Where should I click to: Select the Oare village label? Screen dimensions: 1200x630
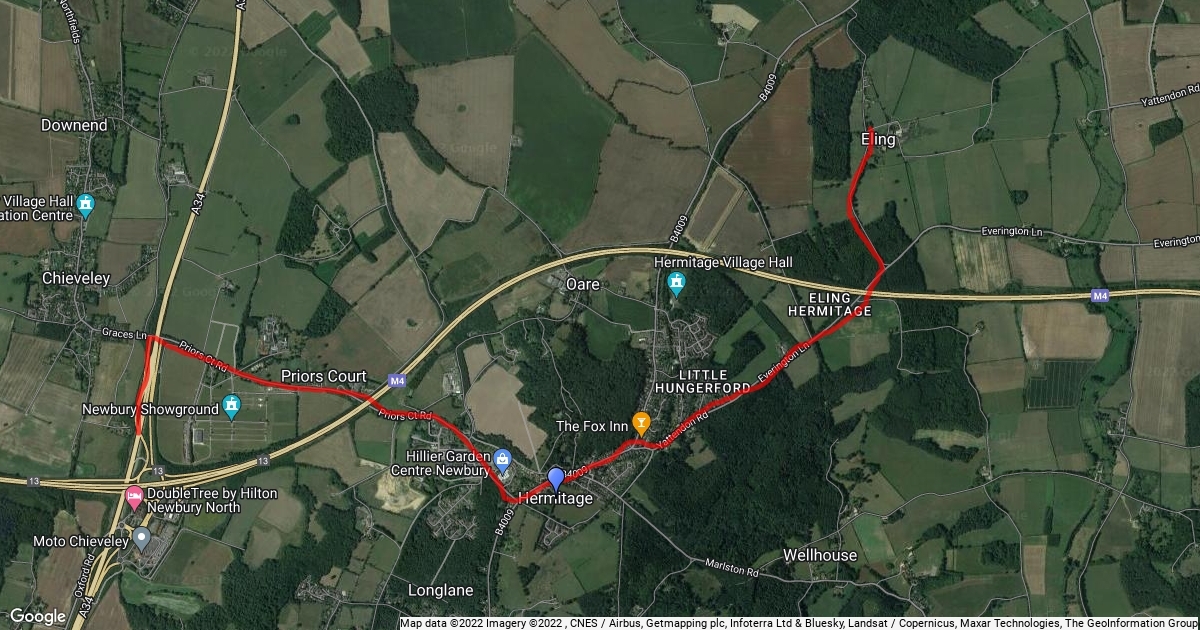point(582,284)
